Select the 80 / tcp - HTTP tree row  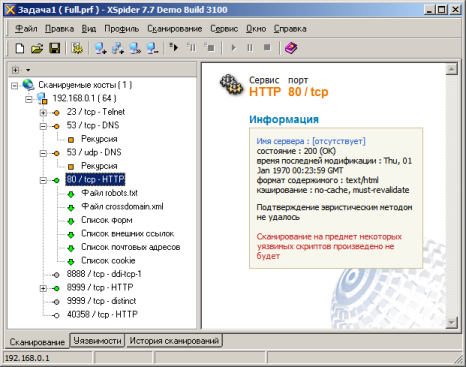(x=95, y=179)
